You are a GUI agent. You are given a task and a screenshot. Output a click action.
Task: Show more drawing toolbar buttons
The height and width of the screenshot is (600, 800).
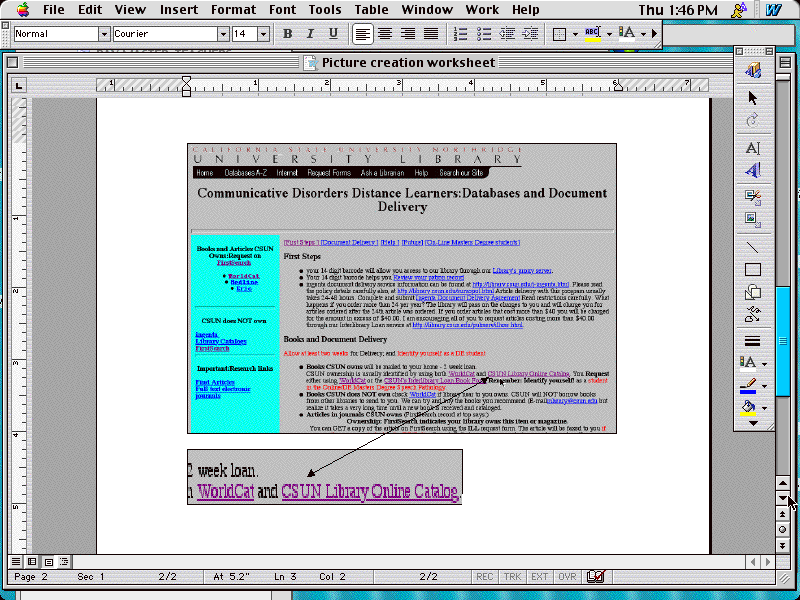(x=753, y=423)
